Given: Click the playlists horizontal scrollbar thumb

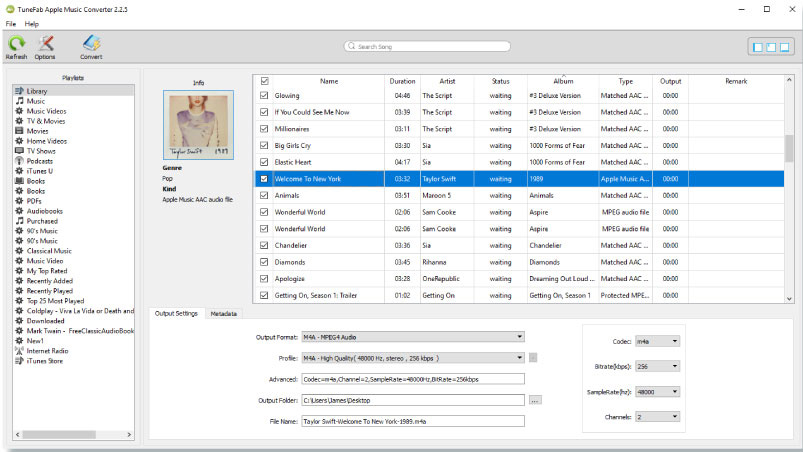Looking at the screenshot, I should pyautogui.click(x=58, y=435).
